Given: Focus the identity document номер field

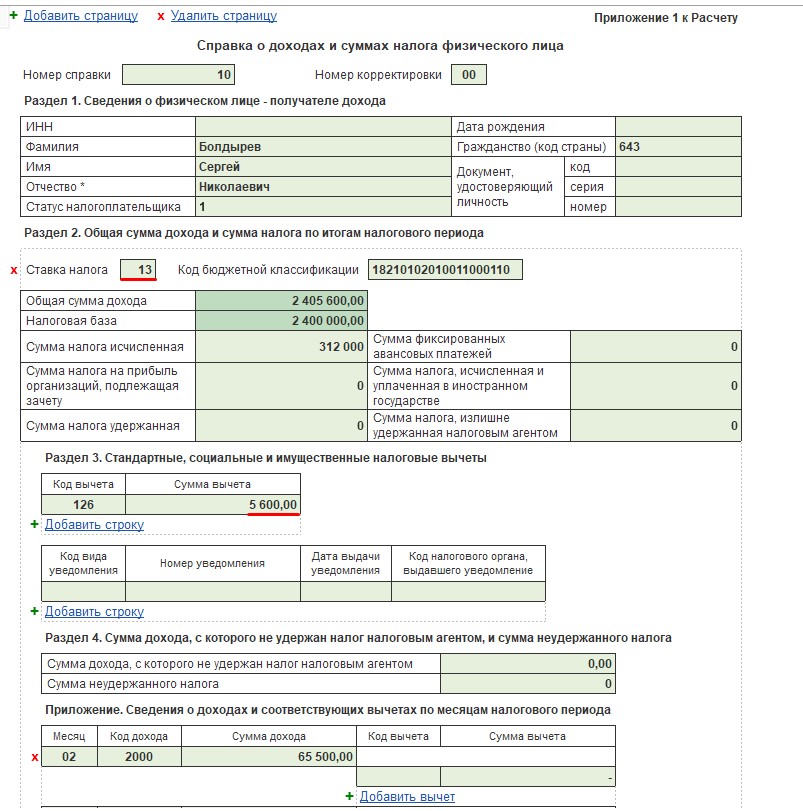Looking at the screenshot, I should (678, 207).
